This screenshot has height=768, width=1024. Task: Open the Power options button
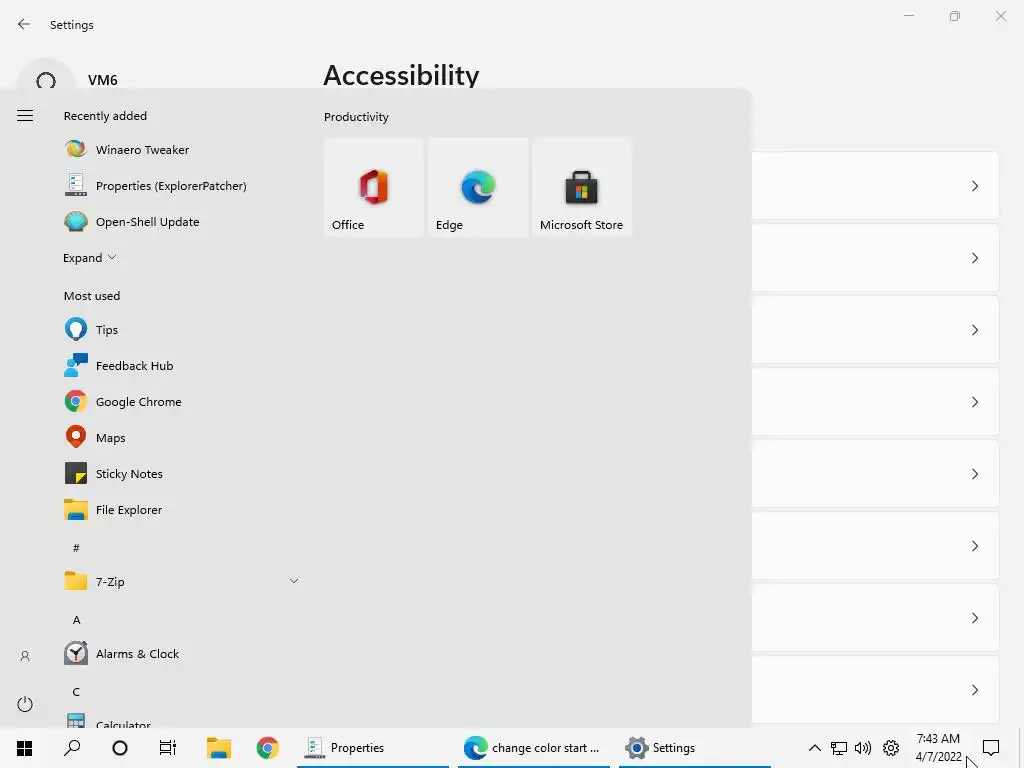coord(25,704)
